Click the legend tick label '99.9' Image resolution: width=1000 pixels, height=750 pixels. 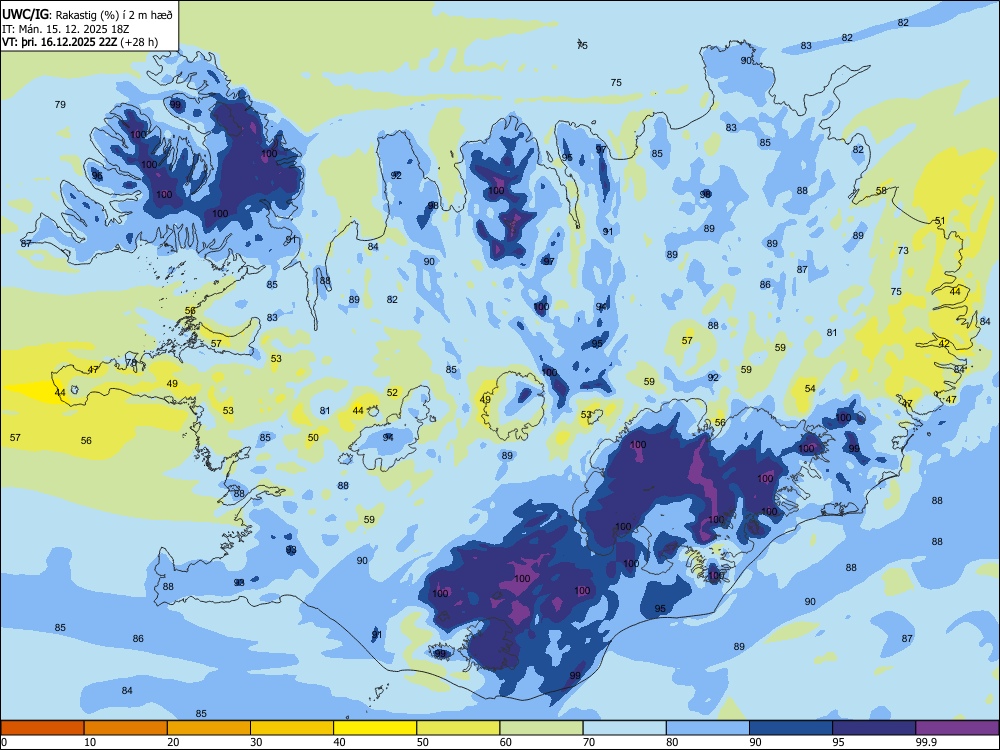pyautogui.click(x=926, y=742)
